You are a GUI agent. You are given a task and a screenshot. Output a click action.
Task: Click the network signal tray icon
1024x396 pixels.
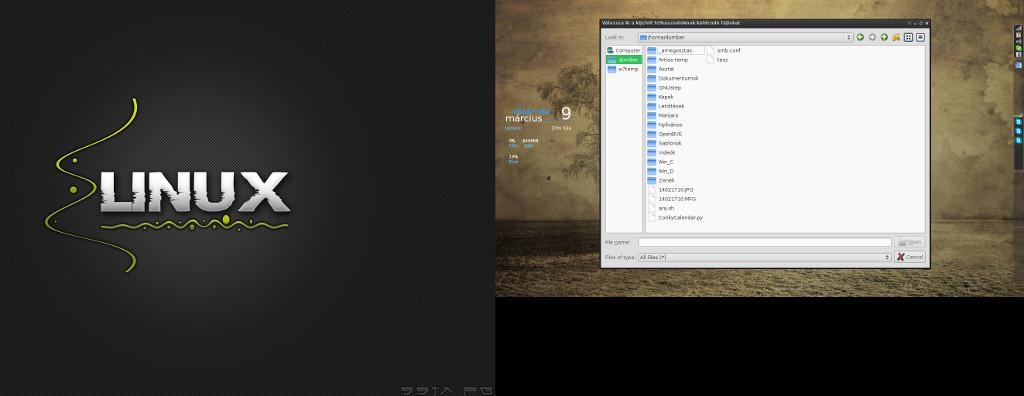coord(1018,28)
